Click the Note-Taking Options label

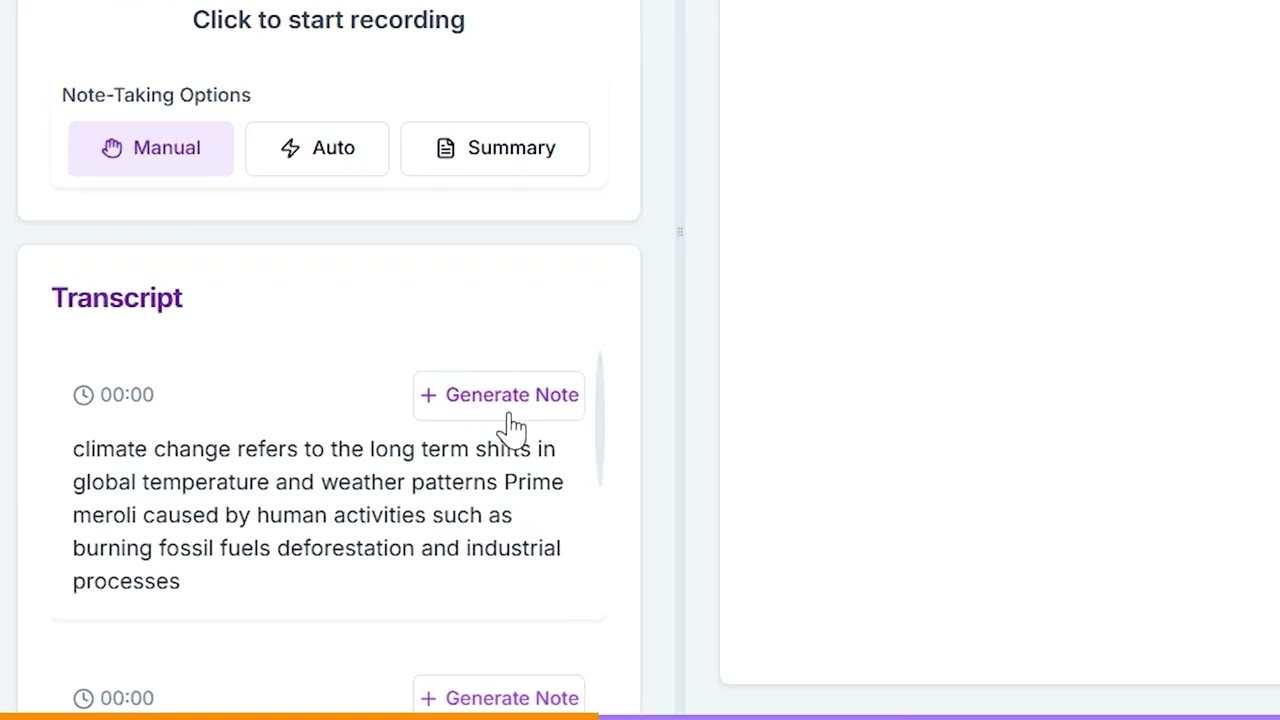(156, 95)
